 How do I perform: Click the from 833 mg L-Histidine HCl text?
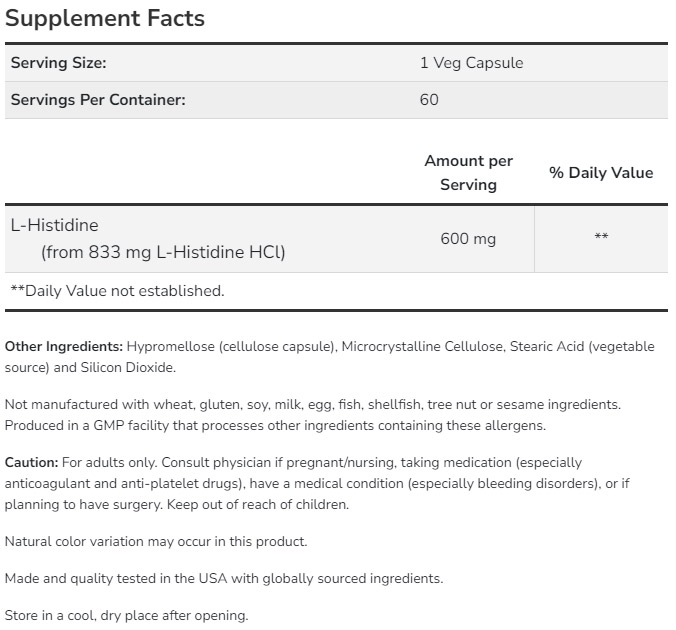(163, 252)
